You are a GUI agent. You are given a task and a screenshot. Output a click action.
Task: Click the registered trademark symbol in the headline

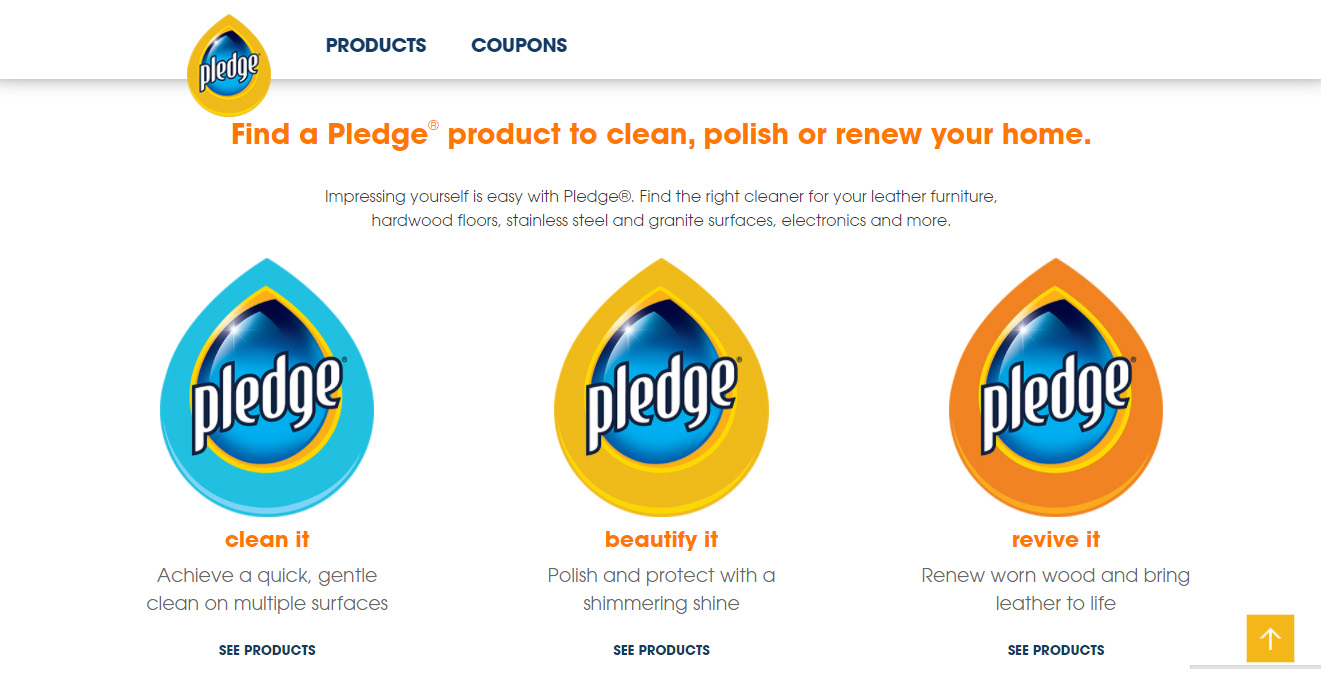coord(434,125)
